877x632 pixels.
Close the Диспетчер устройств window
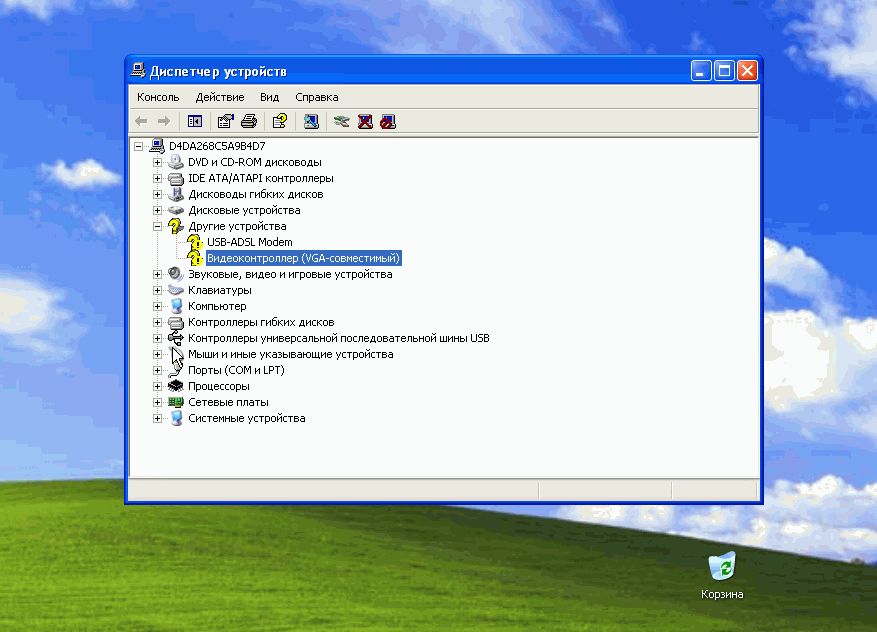pos(747,71)
